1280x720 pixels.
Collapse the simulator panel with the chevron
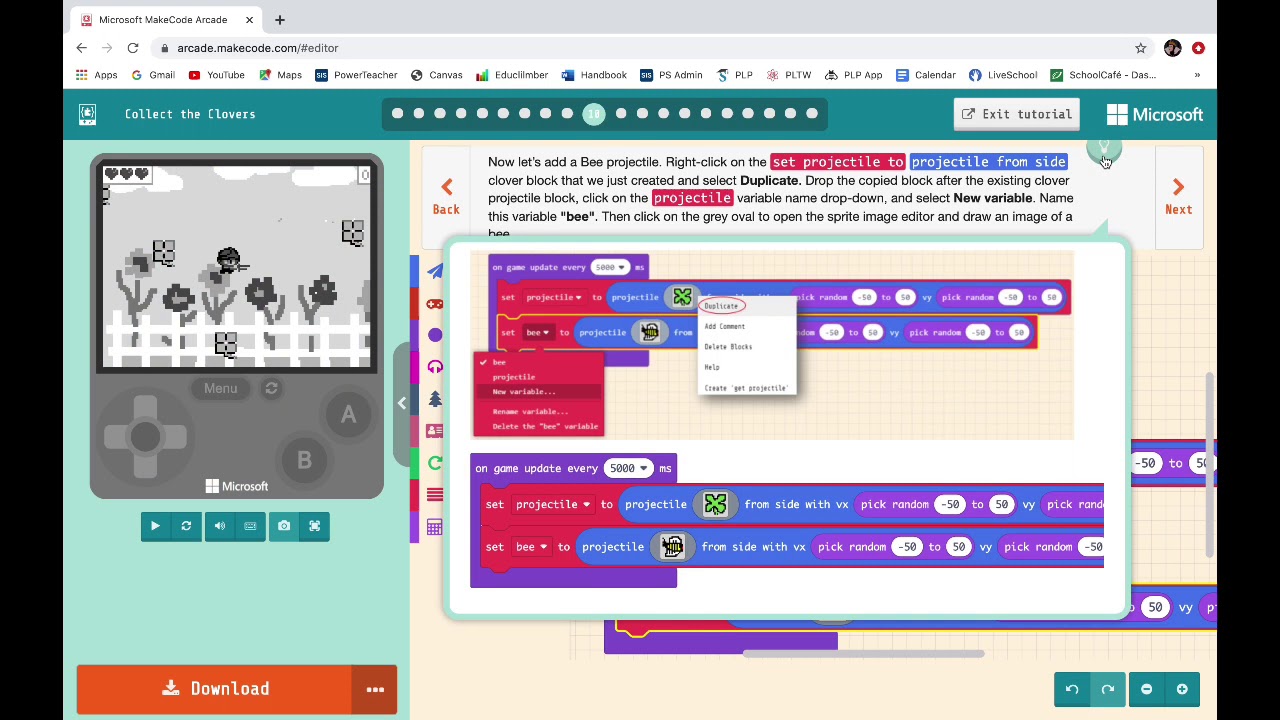click(402, 403)
